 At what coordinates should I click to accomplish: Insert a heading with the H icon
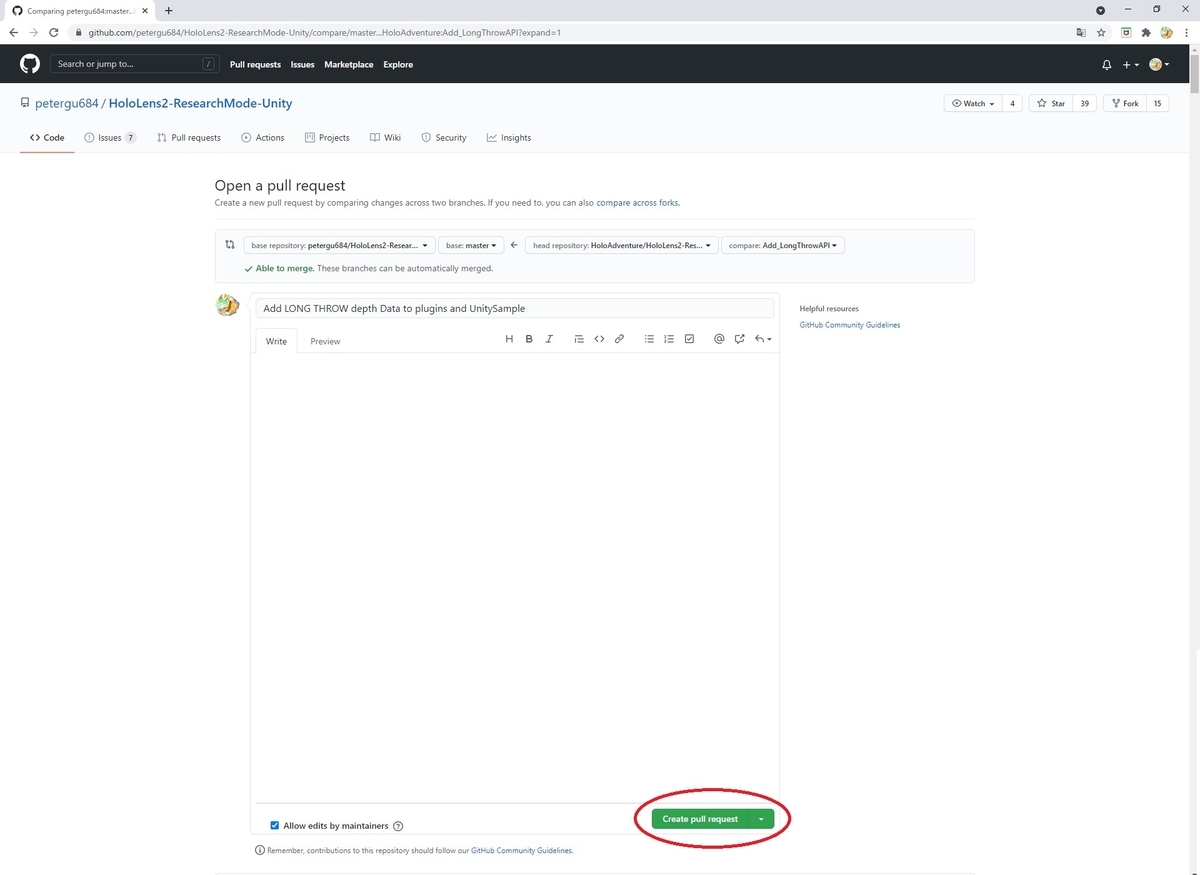point(509,339)
